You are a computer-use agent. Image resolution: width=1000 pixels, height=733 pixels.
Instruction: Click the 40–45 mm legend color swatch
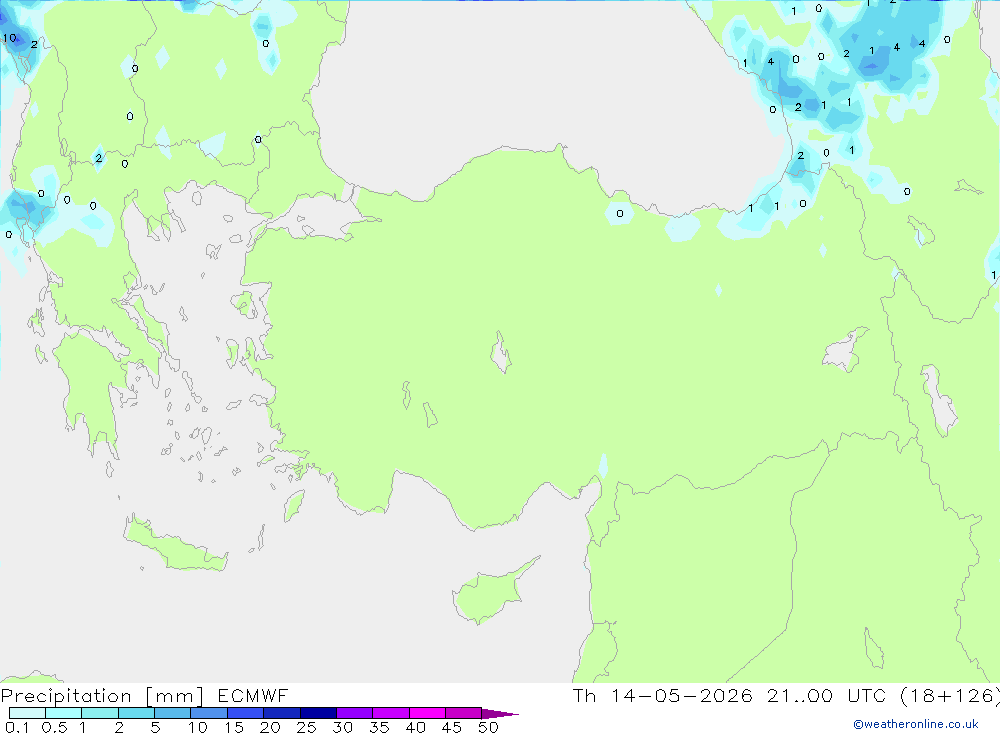click(427, 713)
